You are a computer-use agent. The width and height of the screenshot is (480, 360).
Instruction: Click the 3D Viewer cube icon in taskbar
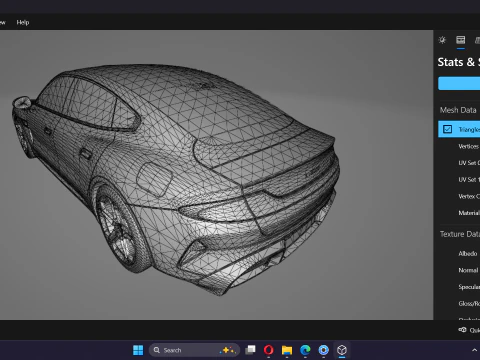tap(342, 350)
